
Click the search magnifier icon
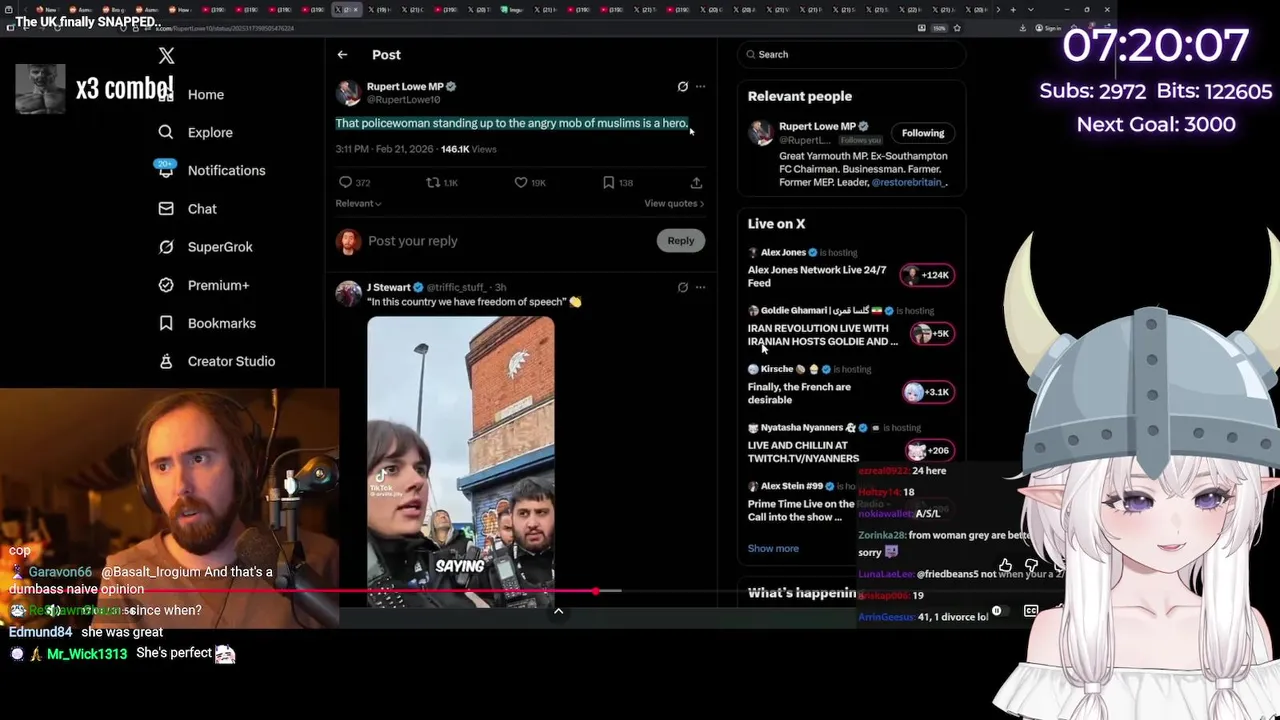(x=751, y=55)
